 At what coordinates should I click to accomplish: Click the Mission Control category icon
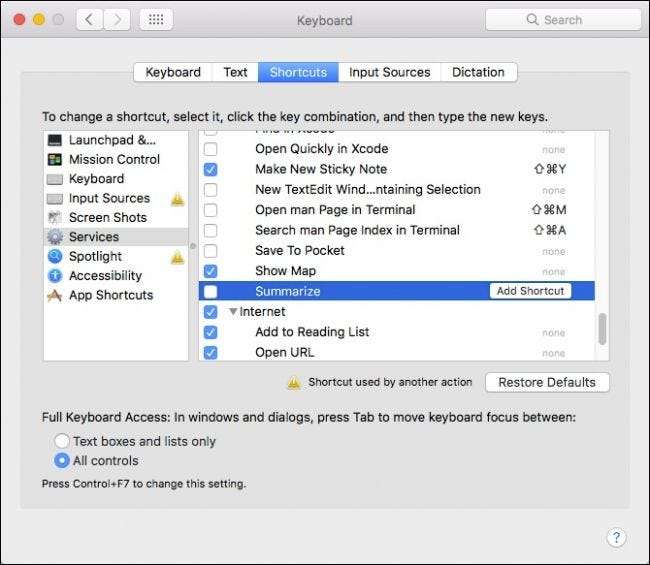click(55, 160)
